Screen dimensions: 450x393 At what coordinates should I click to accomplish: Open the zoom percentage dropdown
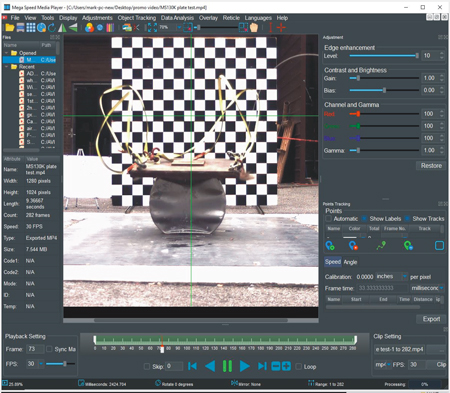pos(179,27)
